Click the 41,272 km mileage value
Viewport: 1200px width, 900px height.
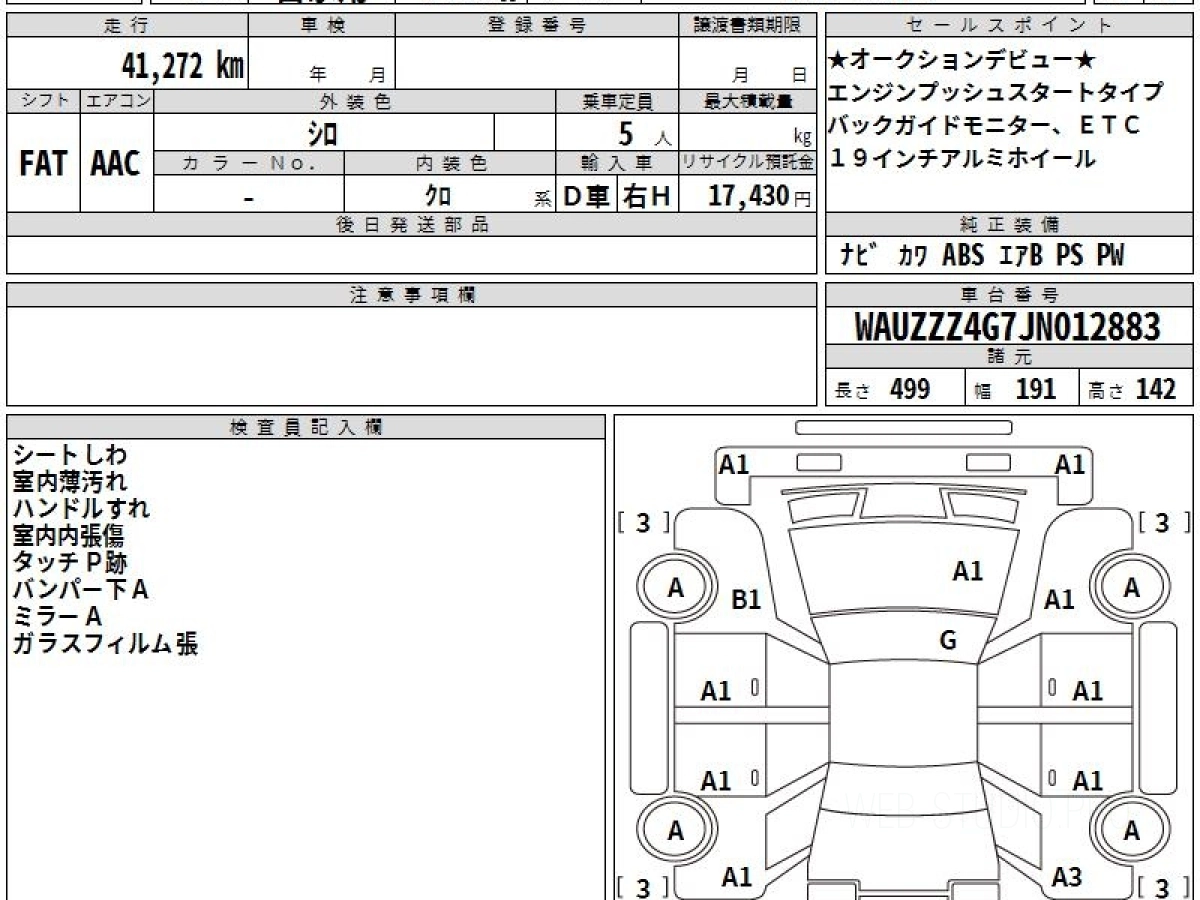click(x=182, y=66)
